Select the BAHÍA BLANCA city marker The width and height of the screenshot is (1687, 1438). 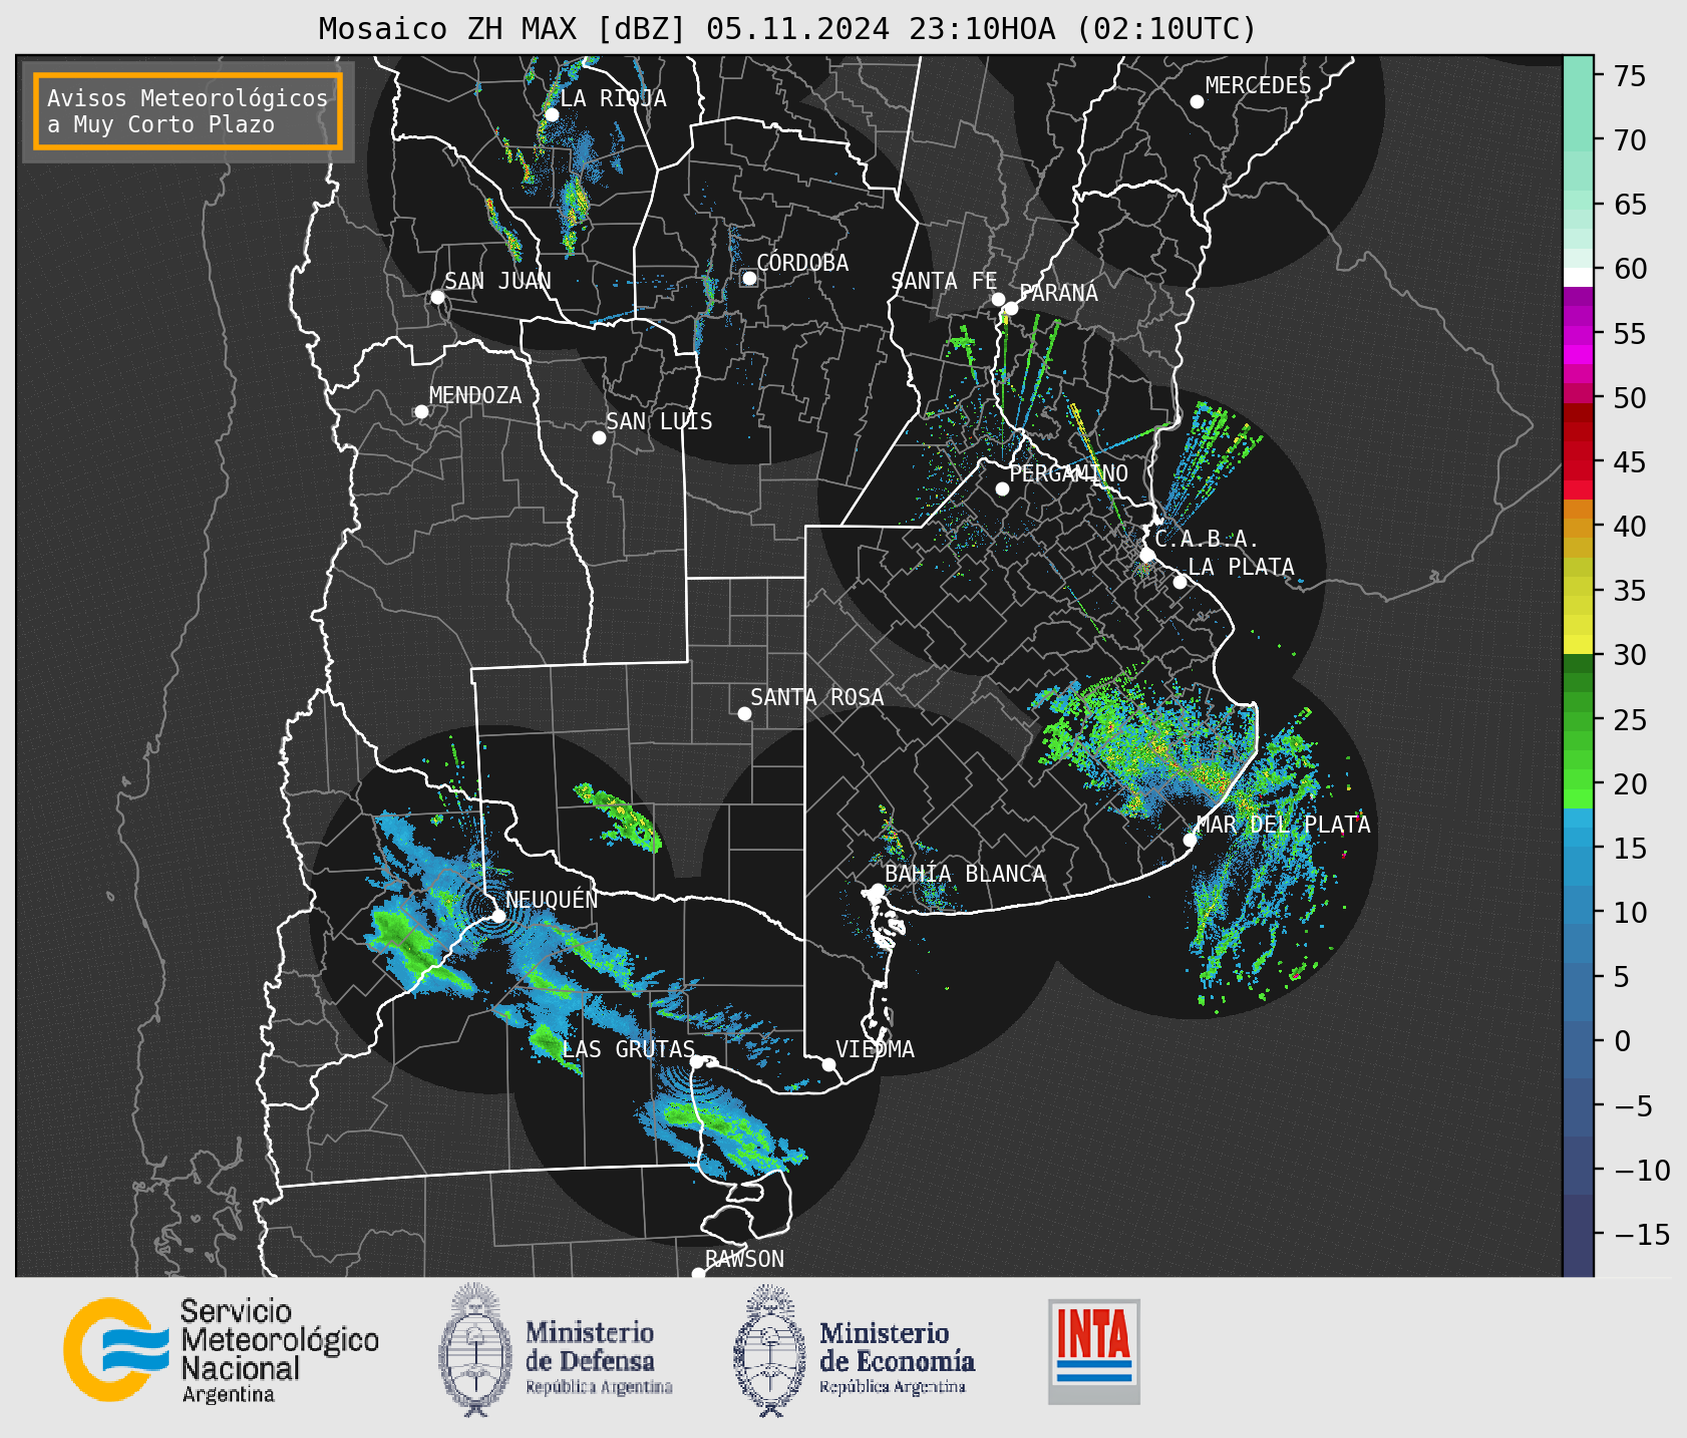(x=877, y=890)
